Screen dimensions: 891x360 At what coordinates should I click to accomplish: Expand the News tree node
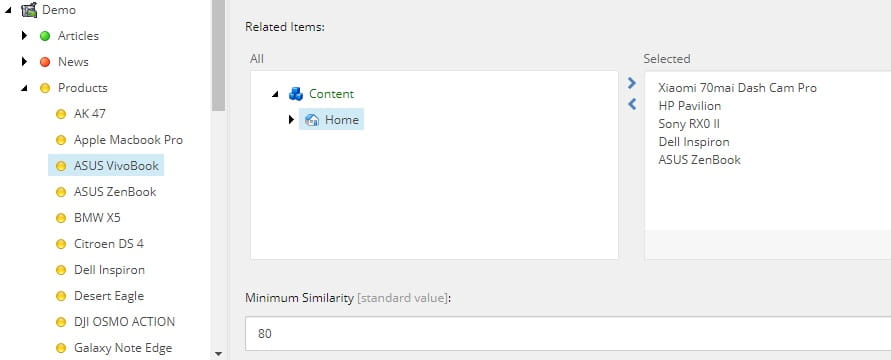tap(24, 61)
